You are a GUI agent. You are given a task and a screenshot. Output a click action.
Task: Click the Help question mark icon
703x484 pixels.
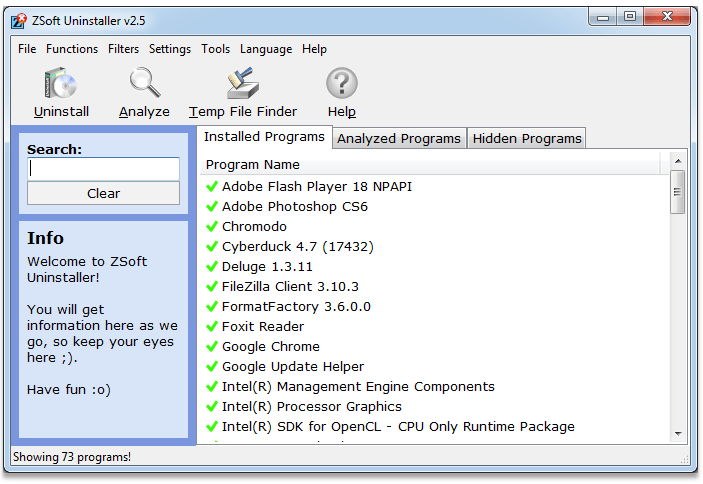point(342,82)
